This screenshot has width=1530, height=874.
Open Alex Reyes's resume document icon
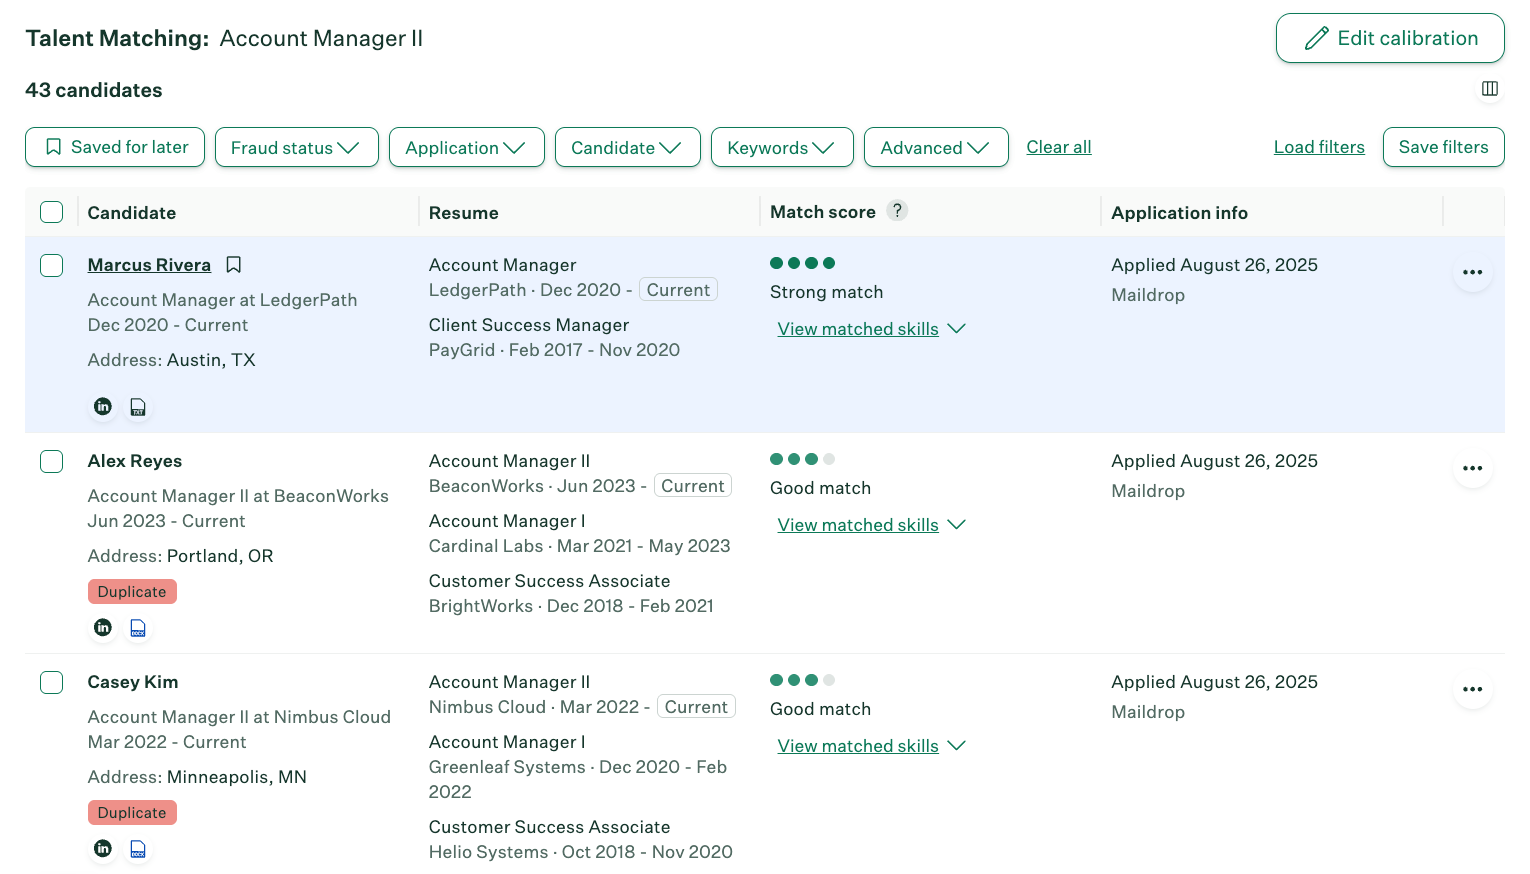[x=137, y=627]
